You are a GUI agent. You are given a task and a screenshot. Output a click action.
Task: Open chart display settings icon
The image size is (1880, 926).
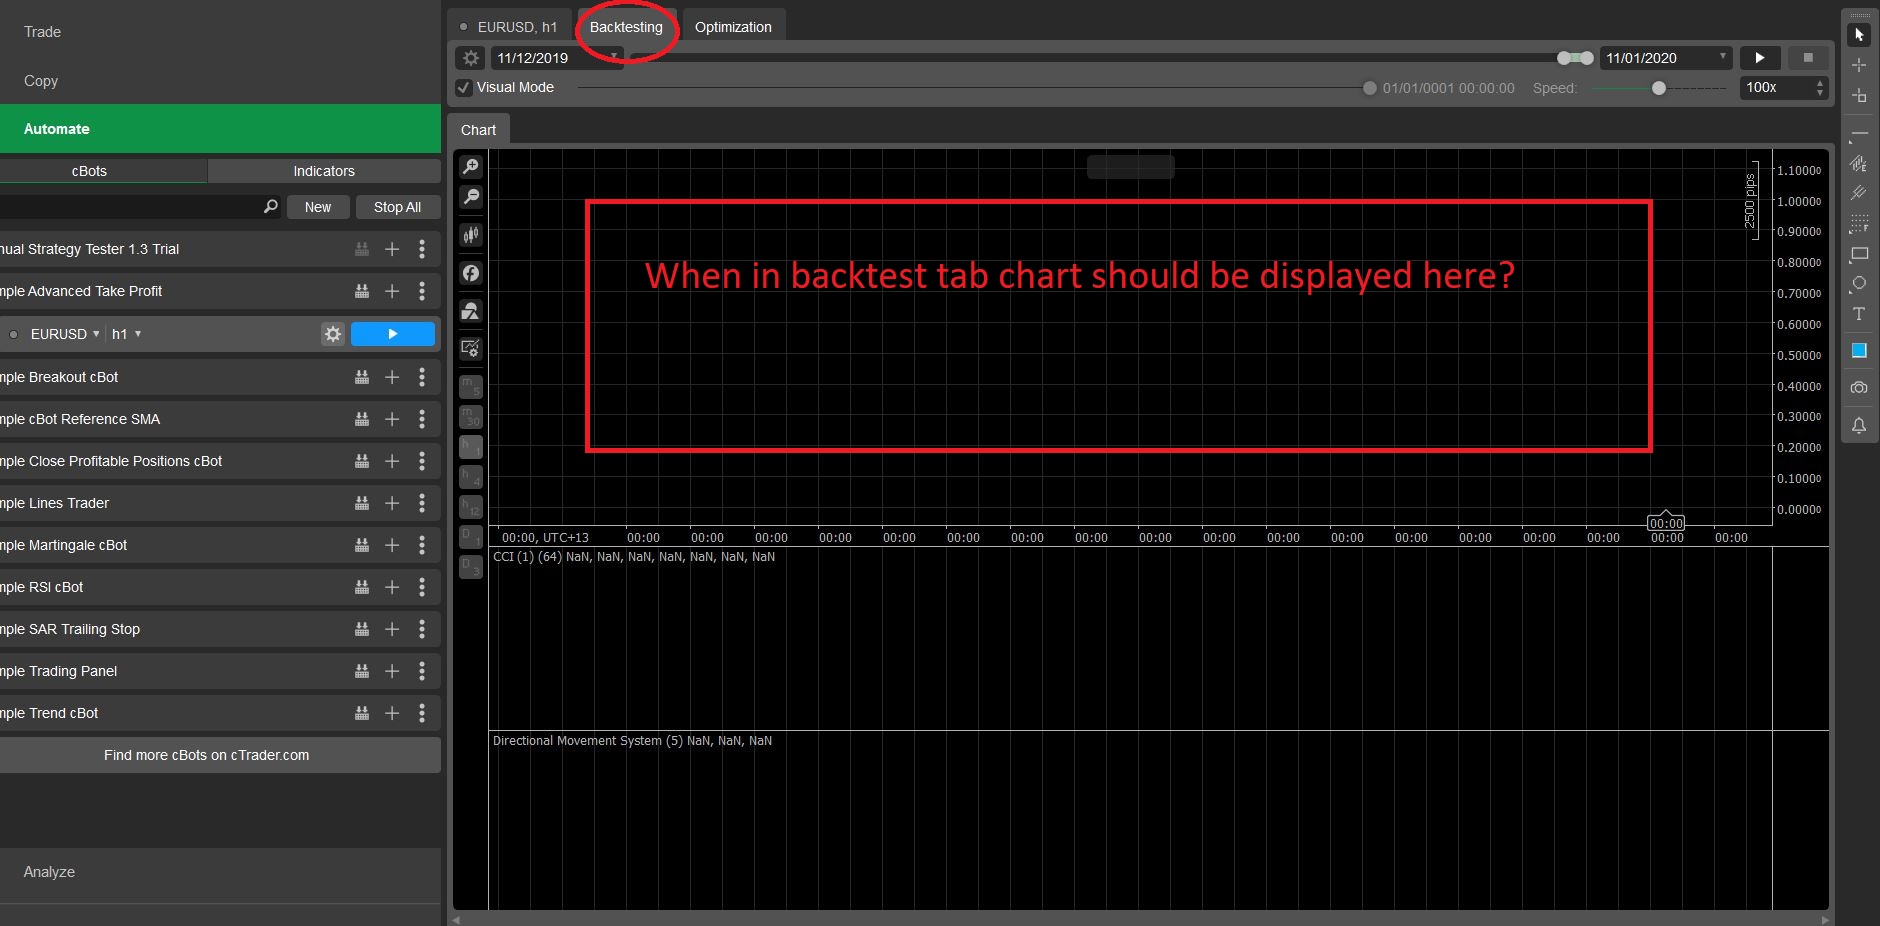coord(471,349)
